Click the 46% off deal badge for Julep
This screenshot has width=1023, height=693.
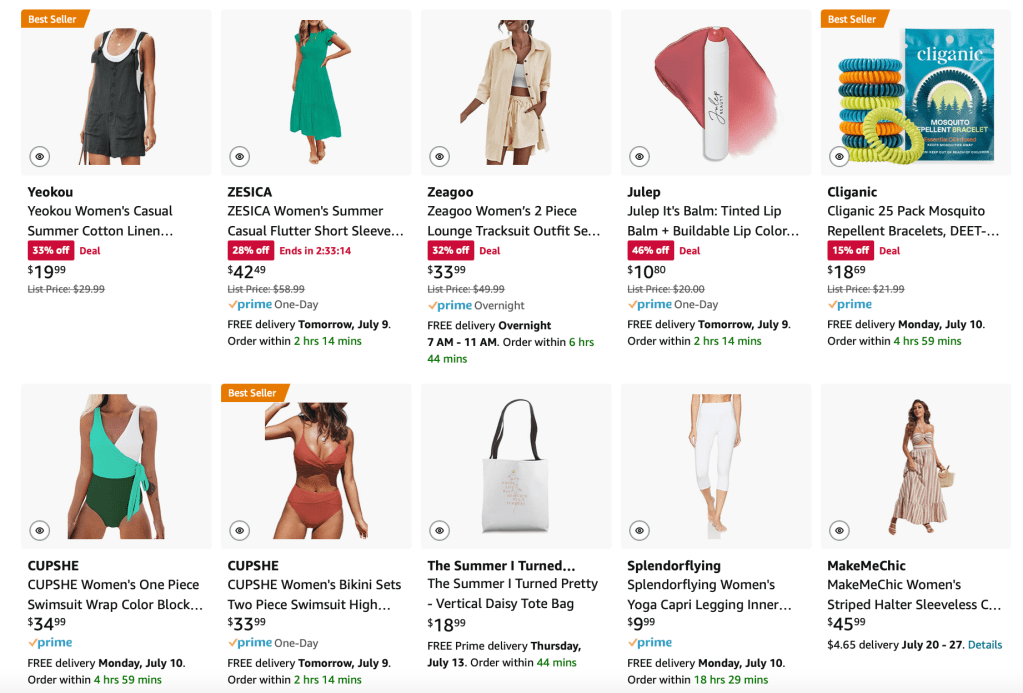tap(650, 250)
